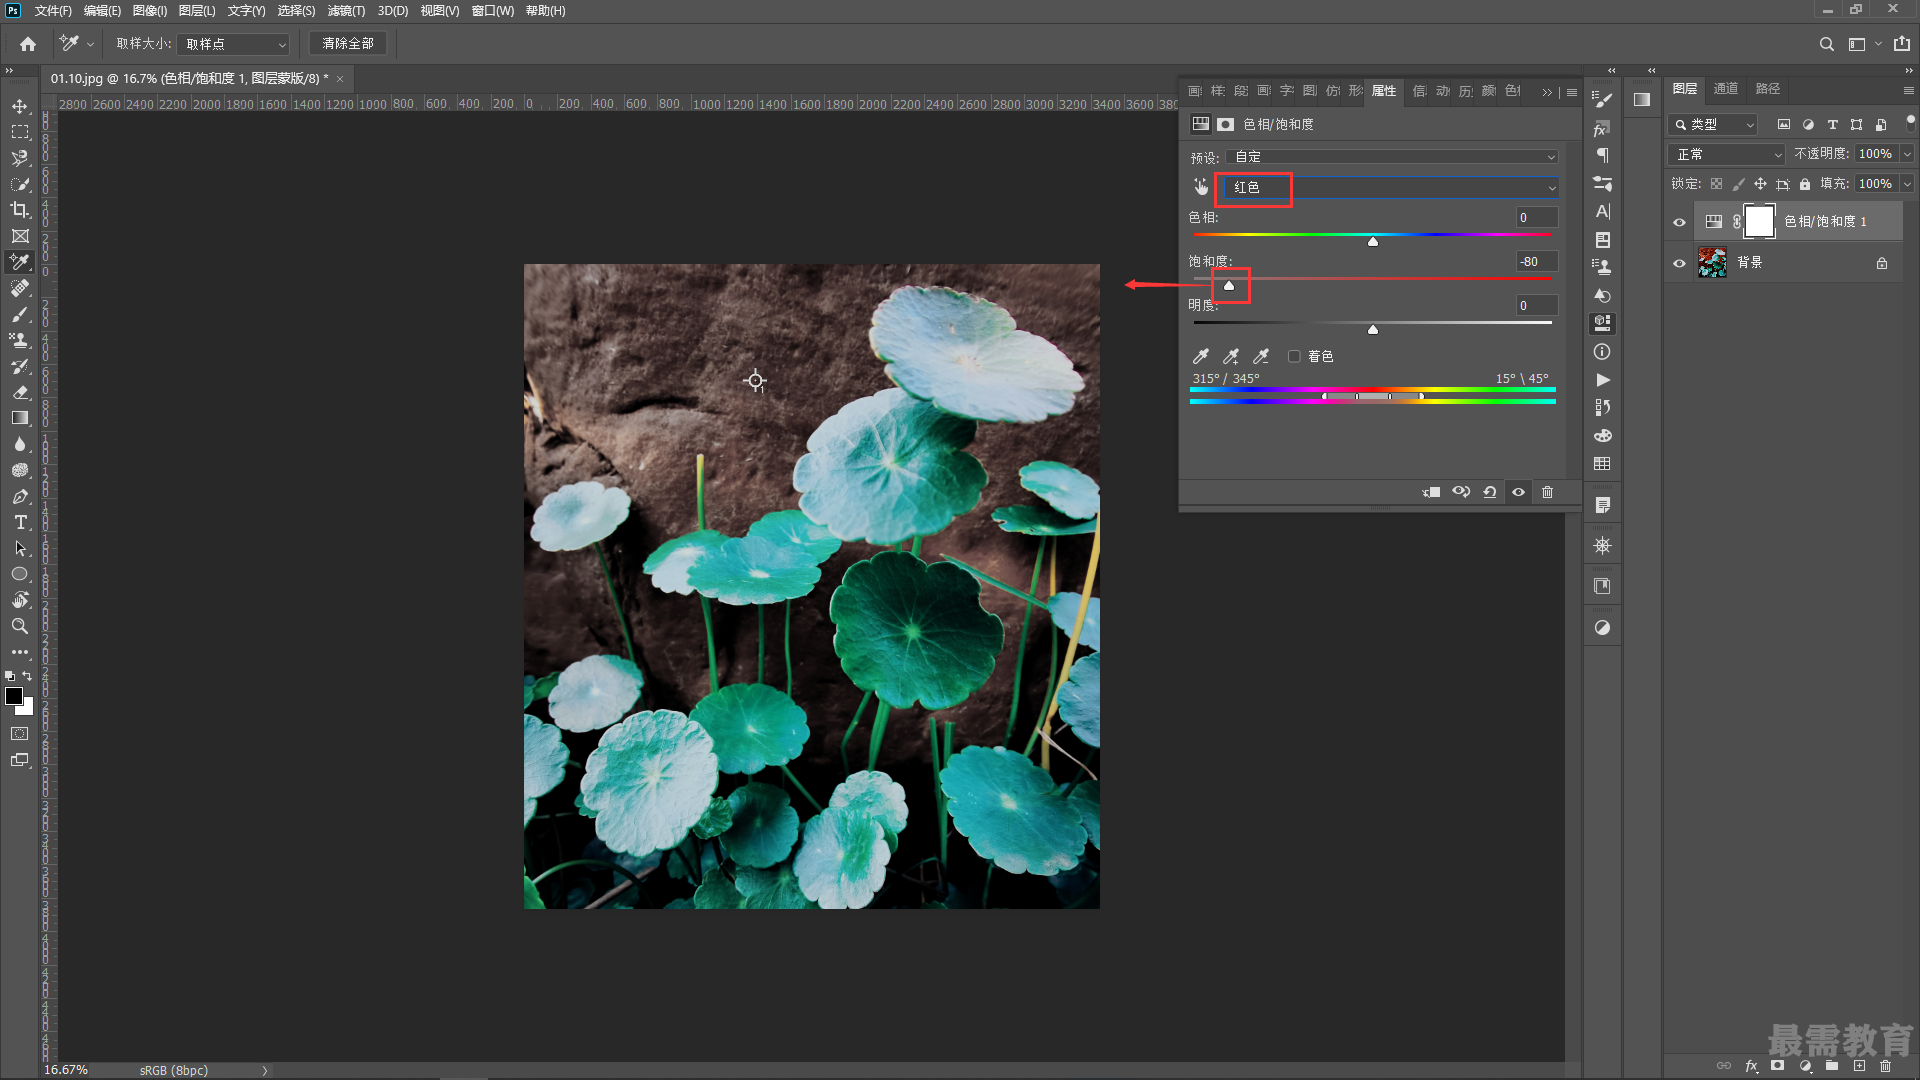Viewport: 1920px width, 1080px height.
Task: Reset adjustment to defaults in Properties panel
Action: tap(1490, 492)
